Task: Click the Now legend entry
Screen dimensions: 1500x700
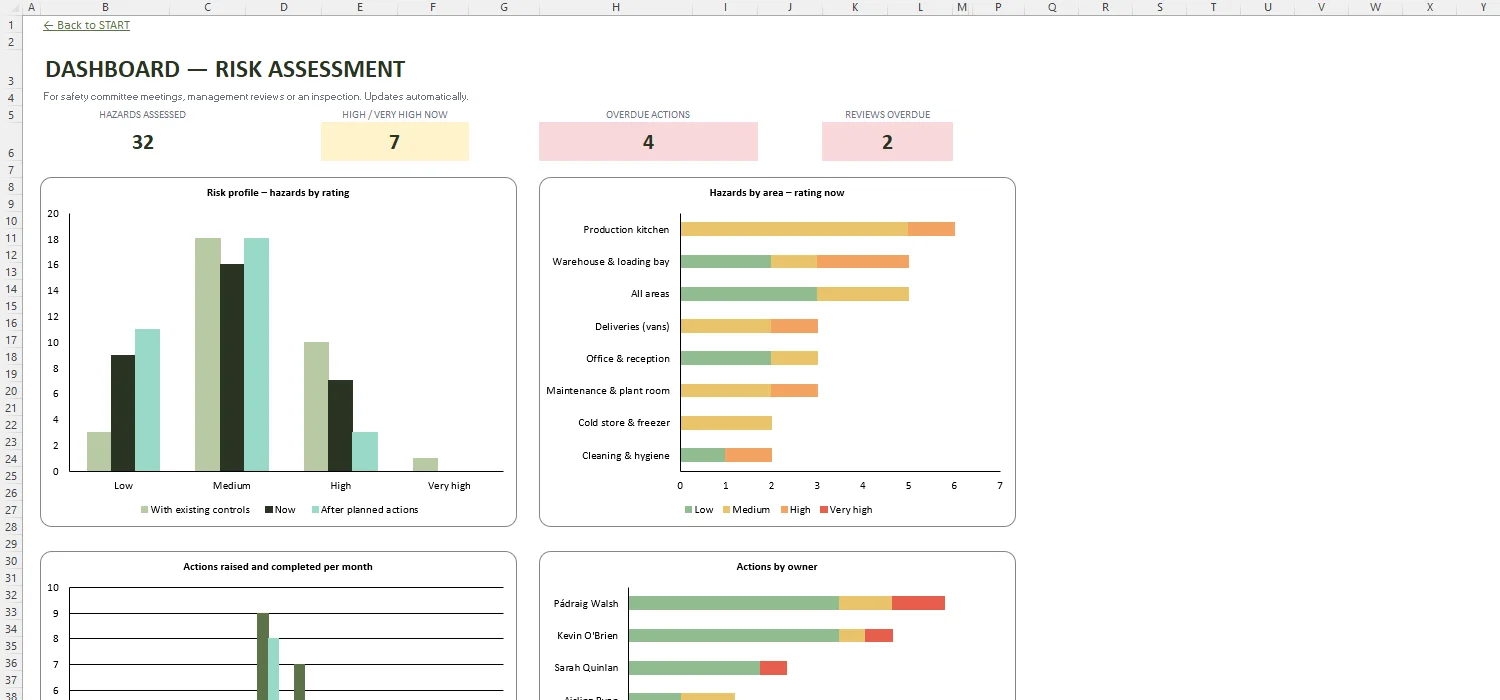Action: (280, 510)
